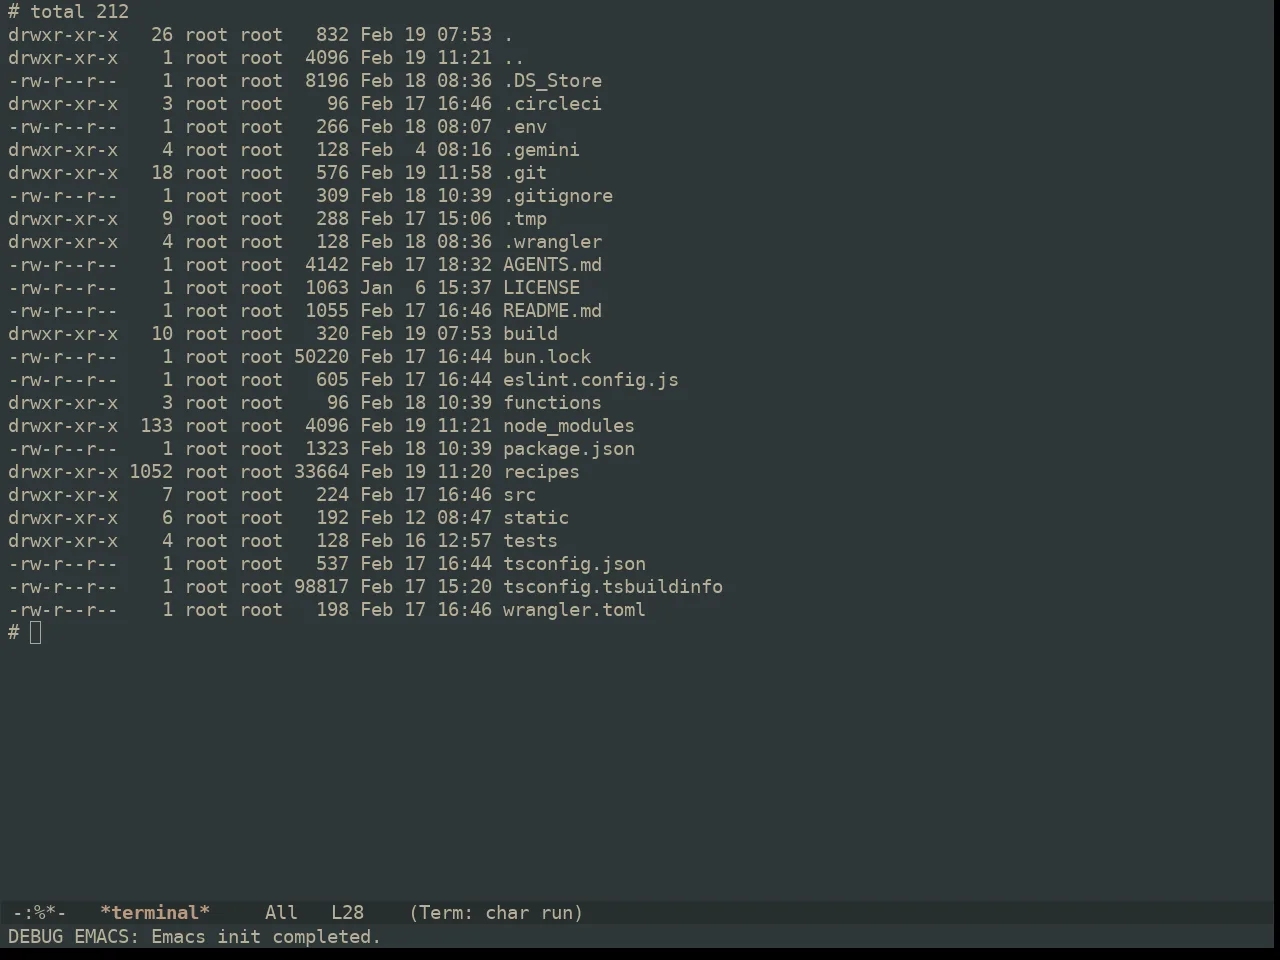Select the .gemini directory entry

[541, 150]
